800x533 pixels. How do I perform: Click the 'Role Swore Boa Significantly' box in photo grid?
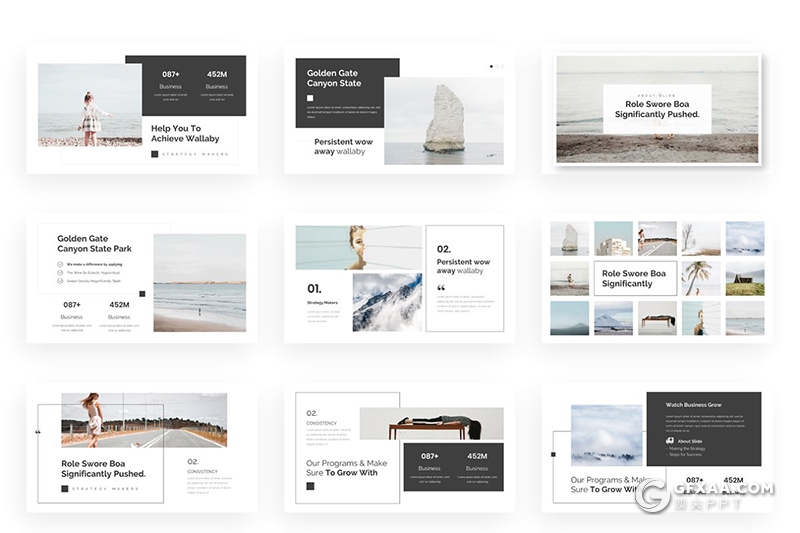[x=633, y=278]
